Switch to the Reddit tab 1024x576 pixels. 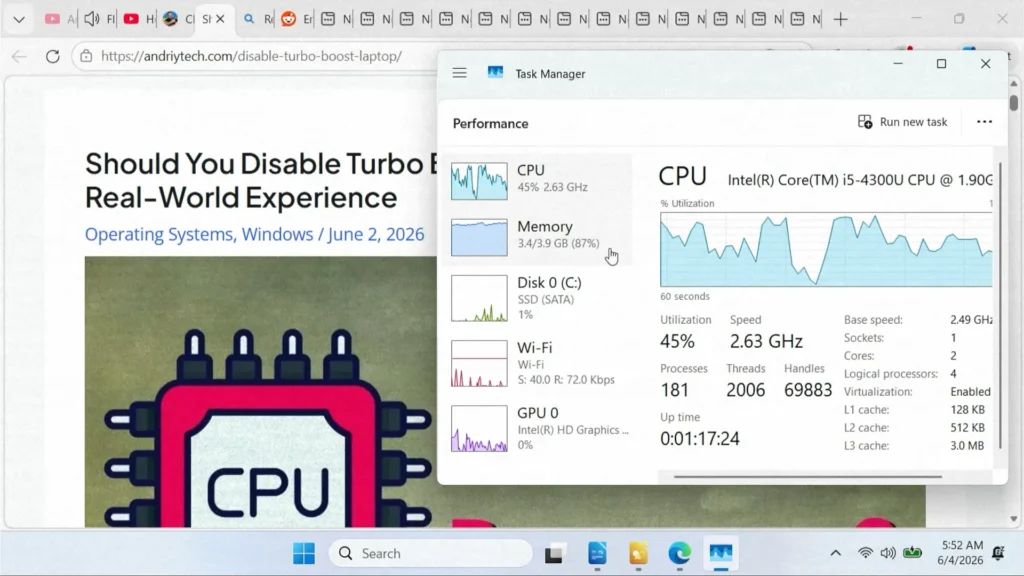point(288,19)
